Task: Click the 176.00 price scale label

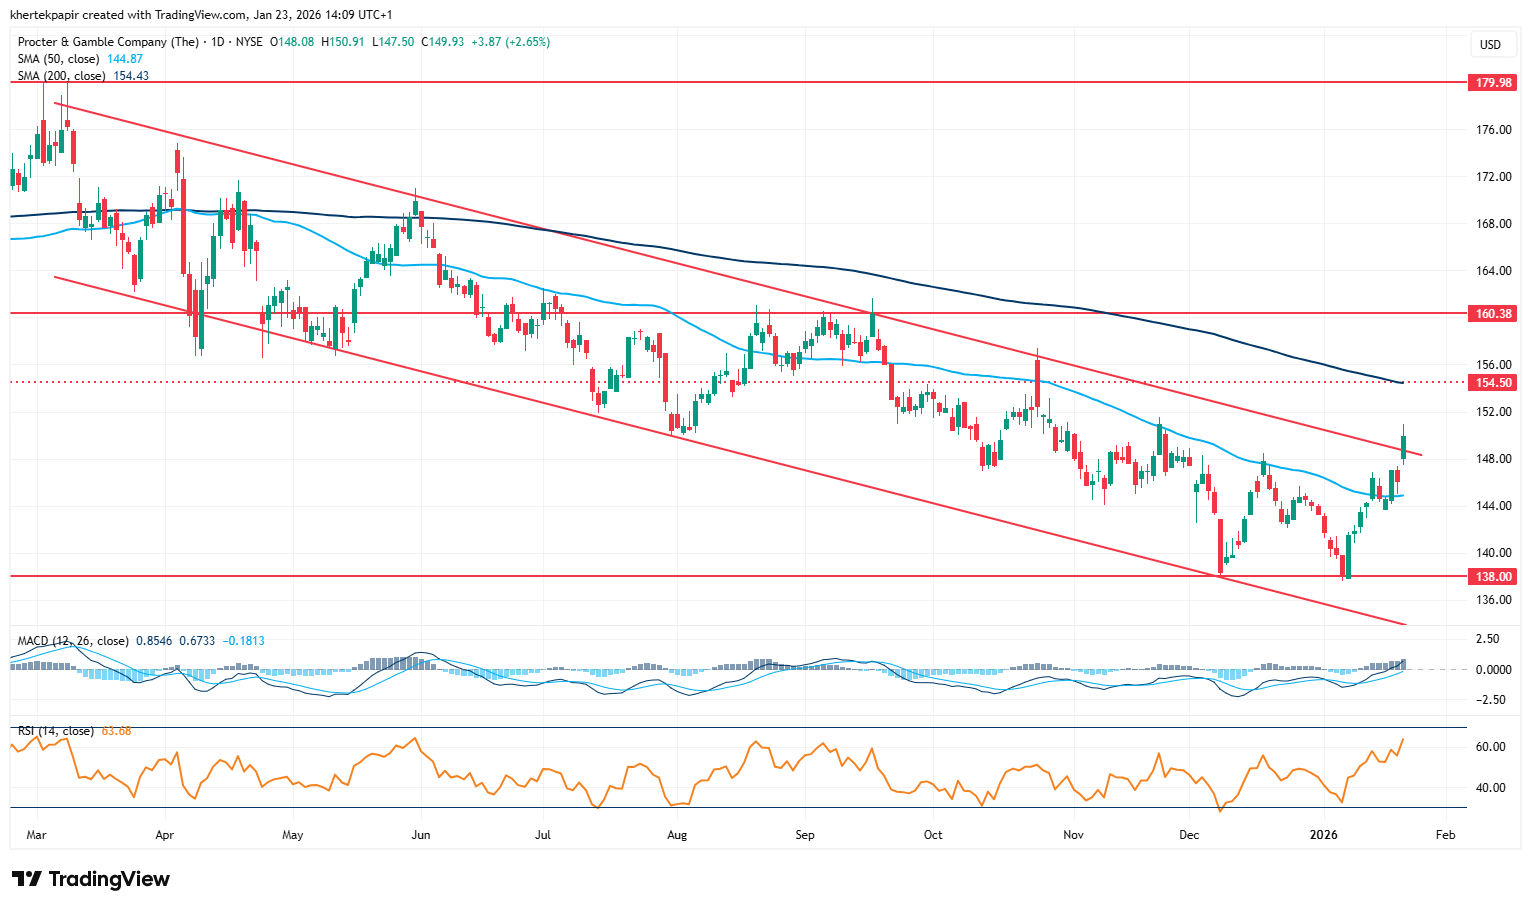Action: [x=1494, y=130]
